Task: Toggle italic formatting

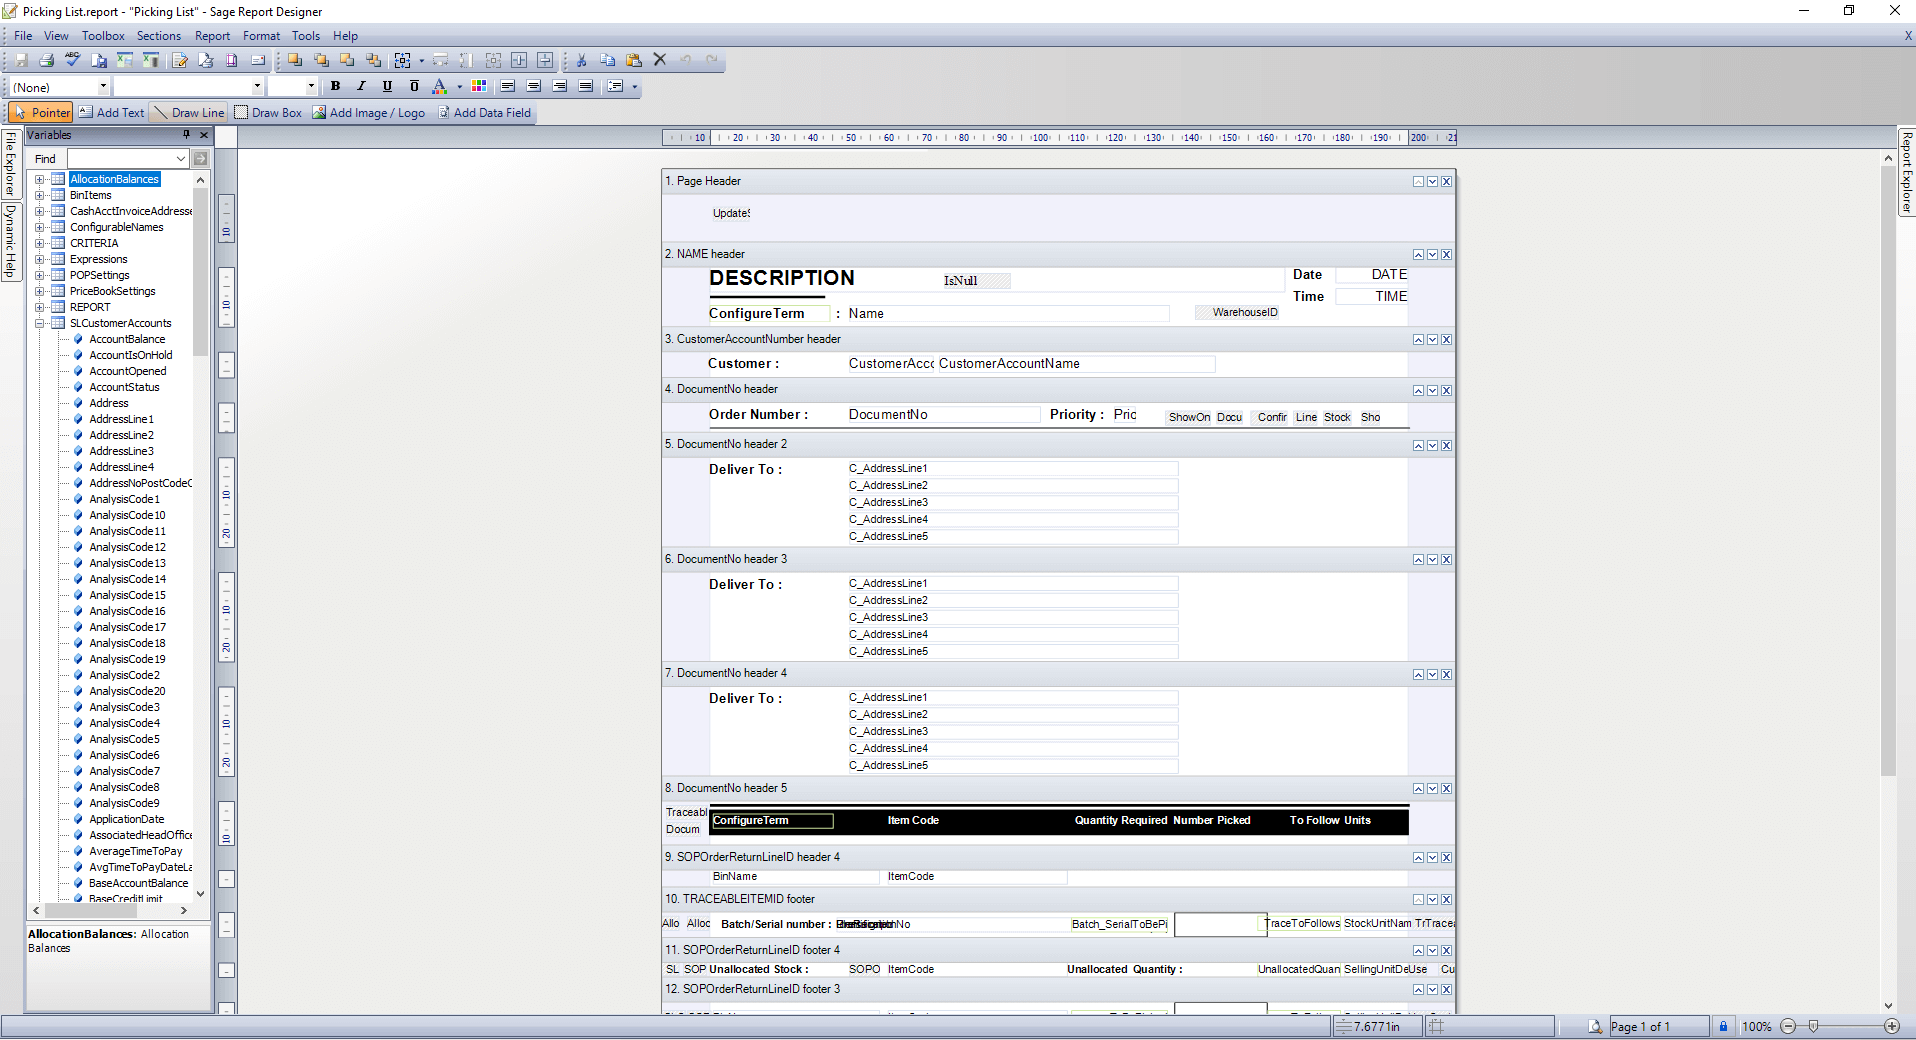Action: click(361, 86)
